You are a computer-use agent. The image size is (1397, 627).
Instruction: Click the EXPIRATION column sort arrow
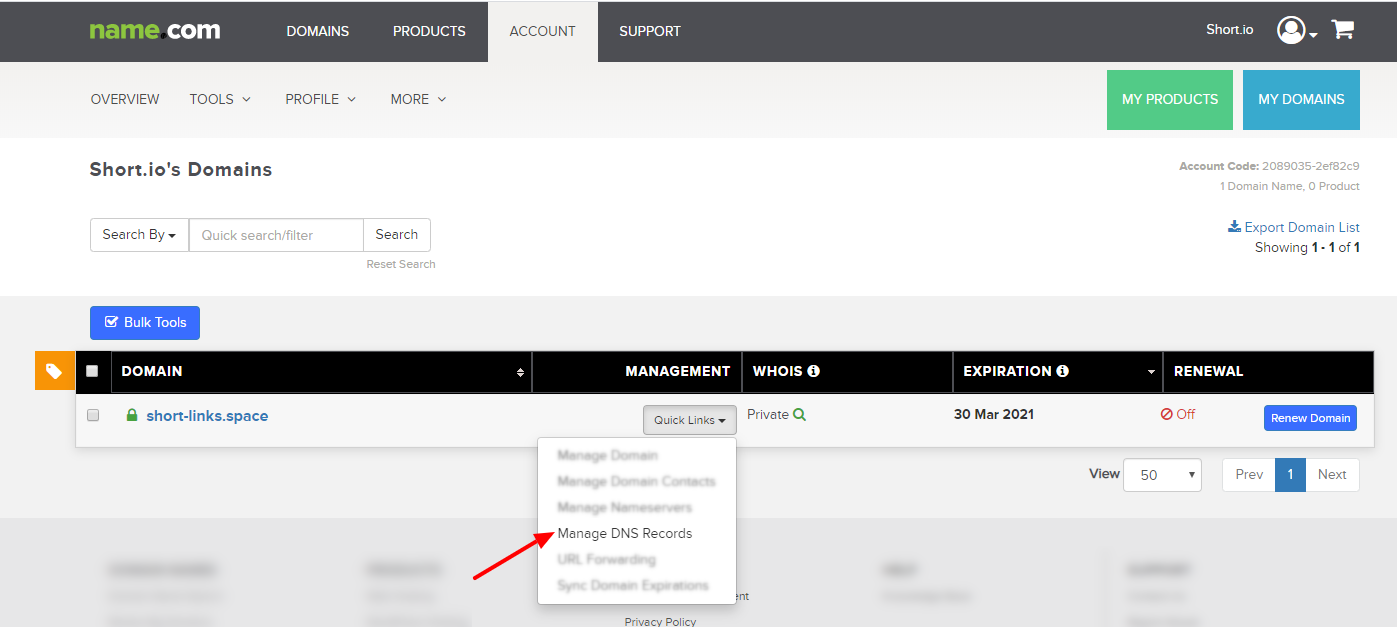[1151, 372]
